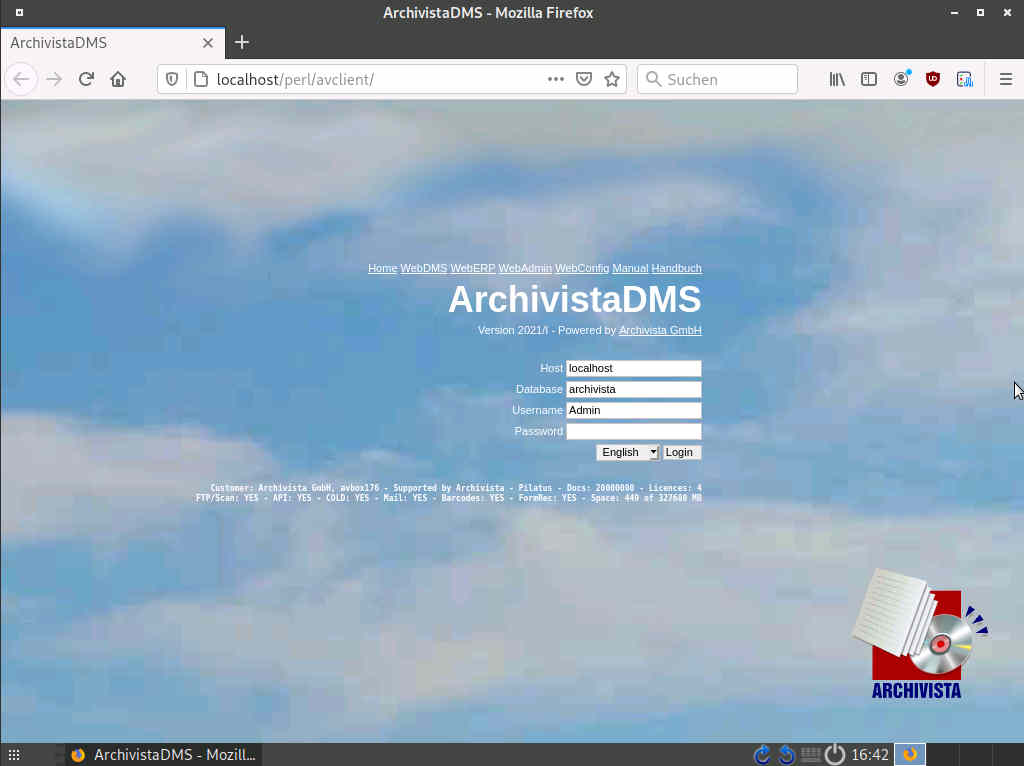Focus the Password field
Screen dimensions: 1024x766
coord(633,431)
